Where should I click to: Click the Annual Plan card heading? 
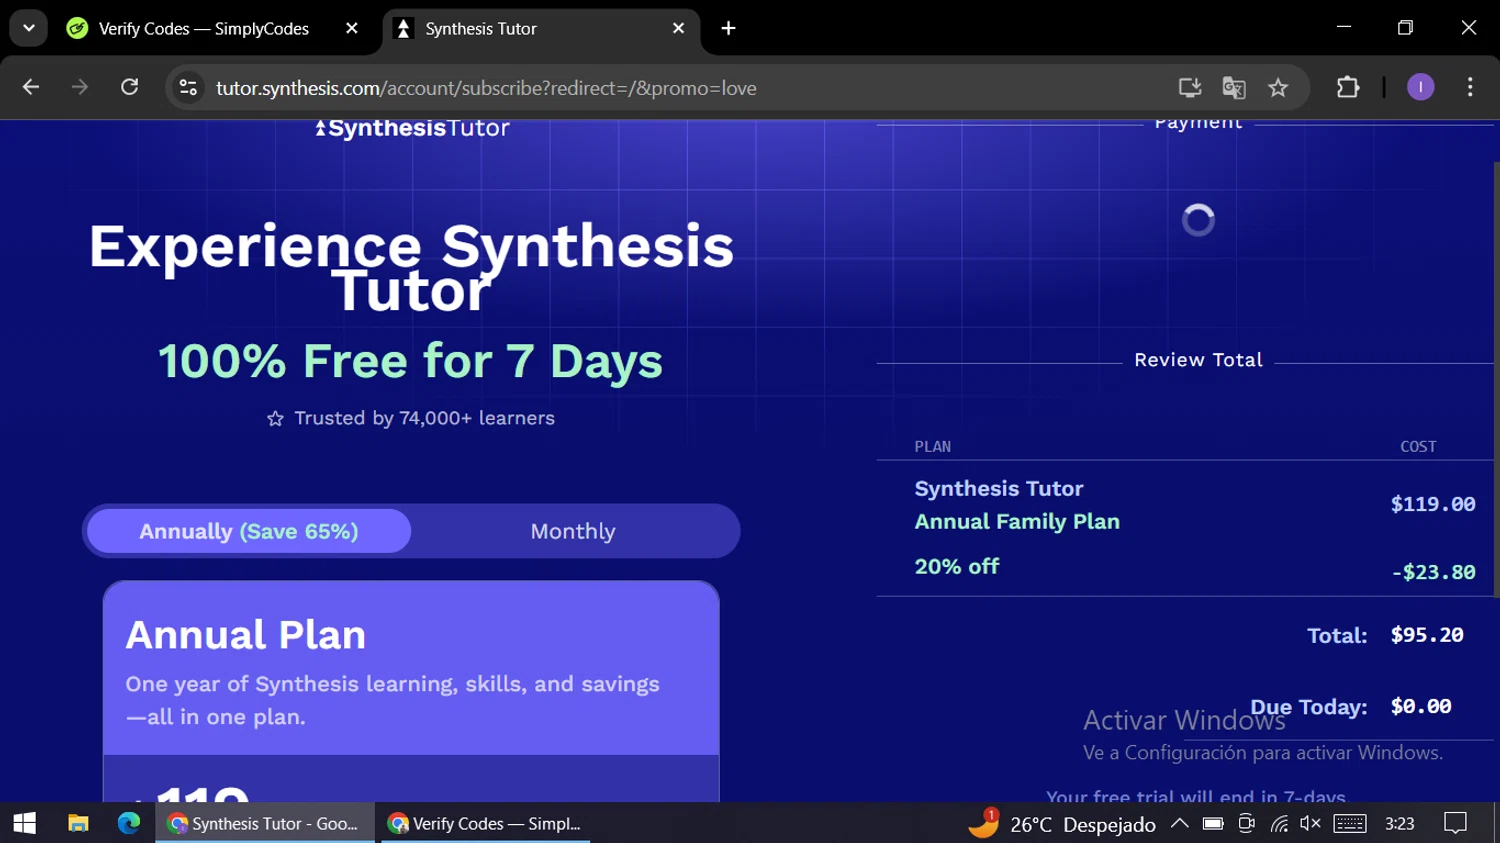coord(246,635)
